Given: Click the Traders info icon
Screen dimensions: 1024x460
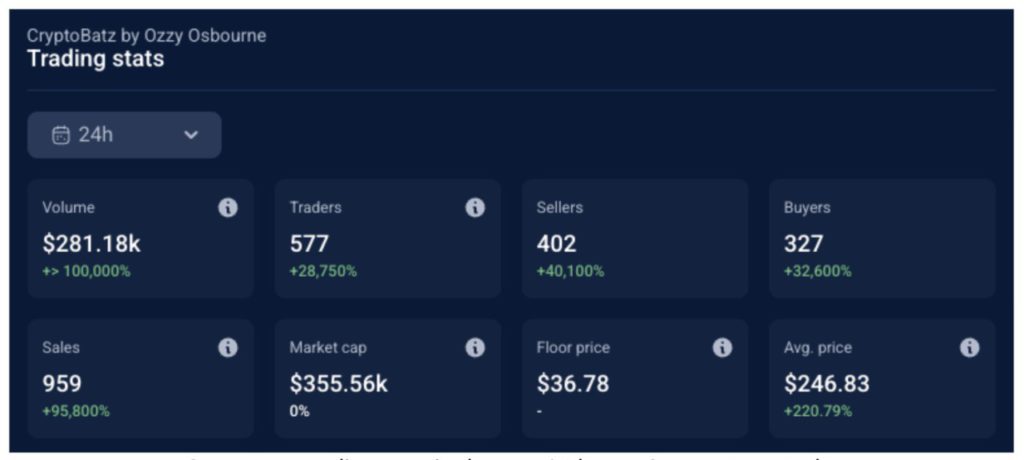Looking at the screenshot, I should [x=475, y=208].
